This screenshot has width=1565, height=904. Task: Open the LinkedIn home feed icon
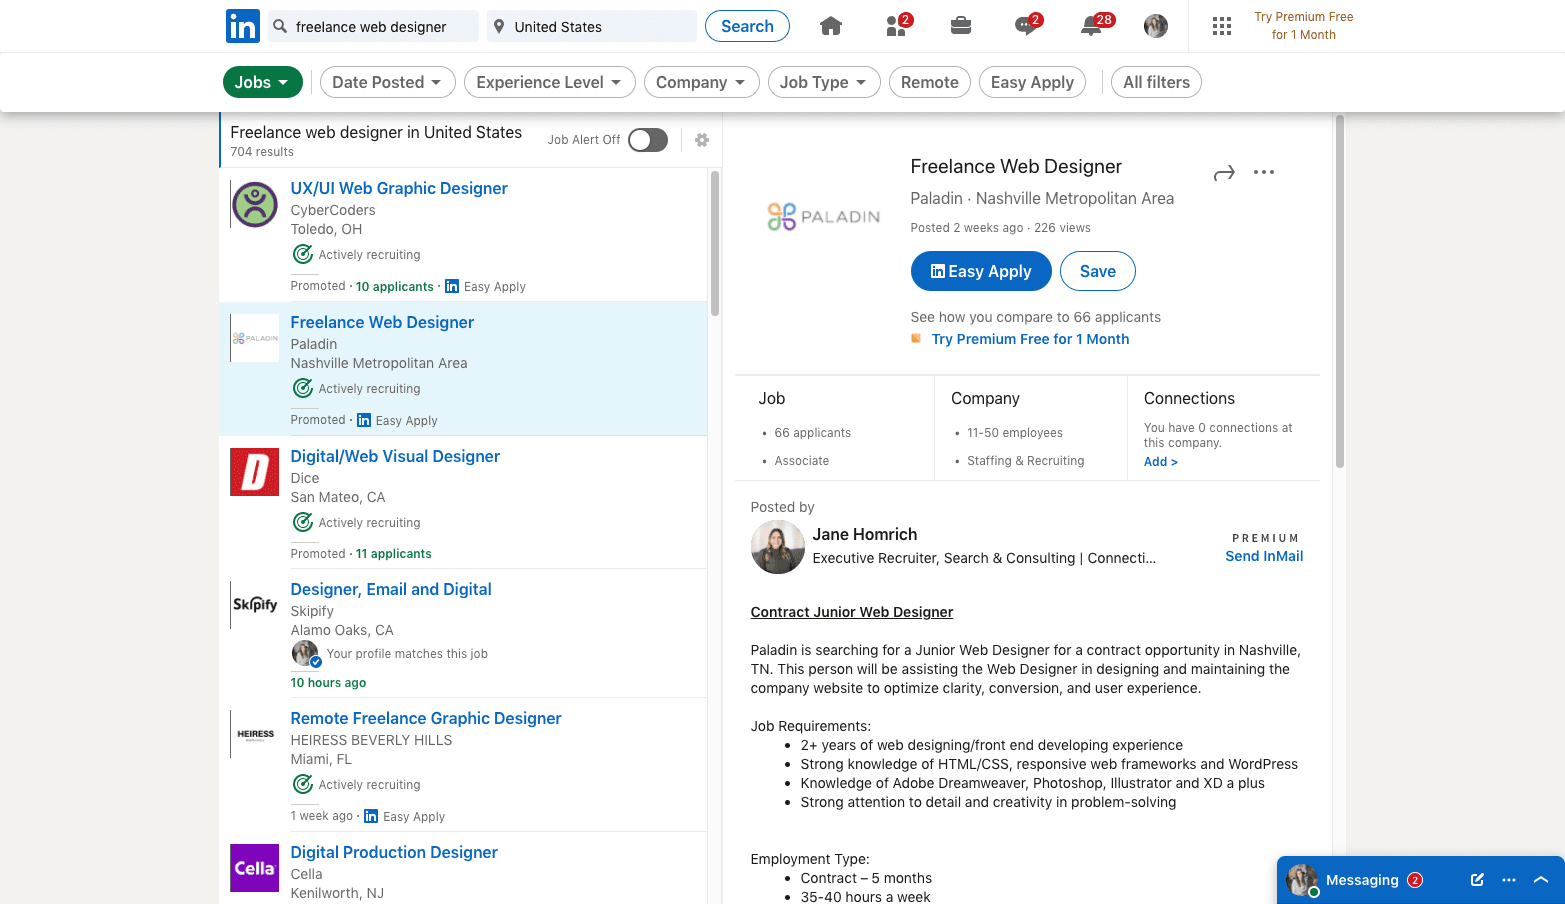pos(831,26)
